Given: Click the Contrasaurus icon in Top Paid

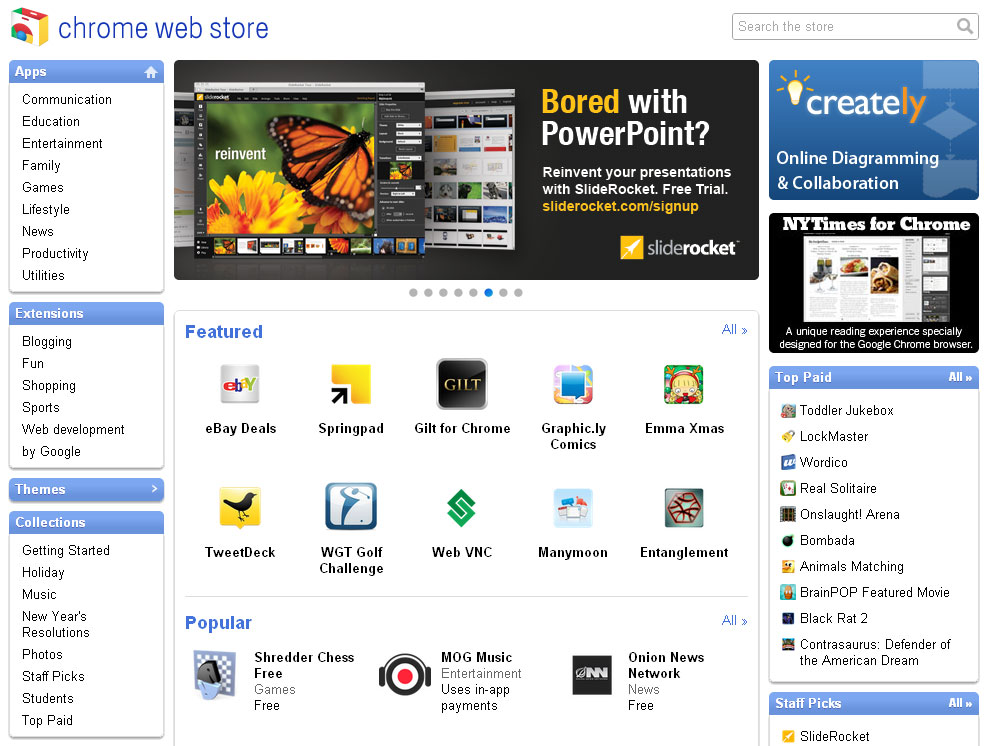Looking at the screenshot, I should [788, 645].
